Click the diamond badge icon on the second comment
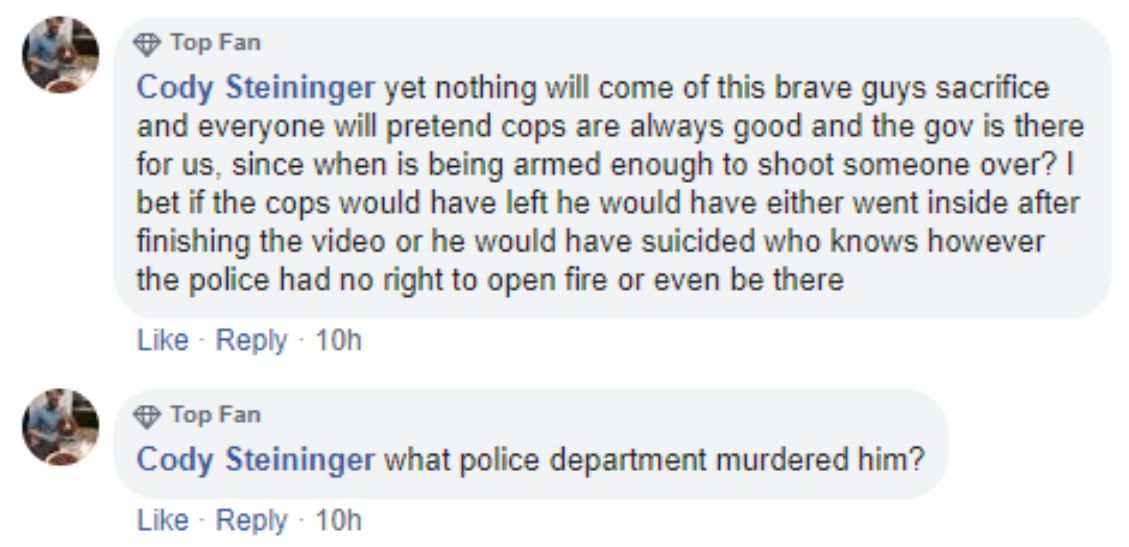This screenshot has width=1129, height=547. [x=148, y=417]
